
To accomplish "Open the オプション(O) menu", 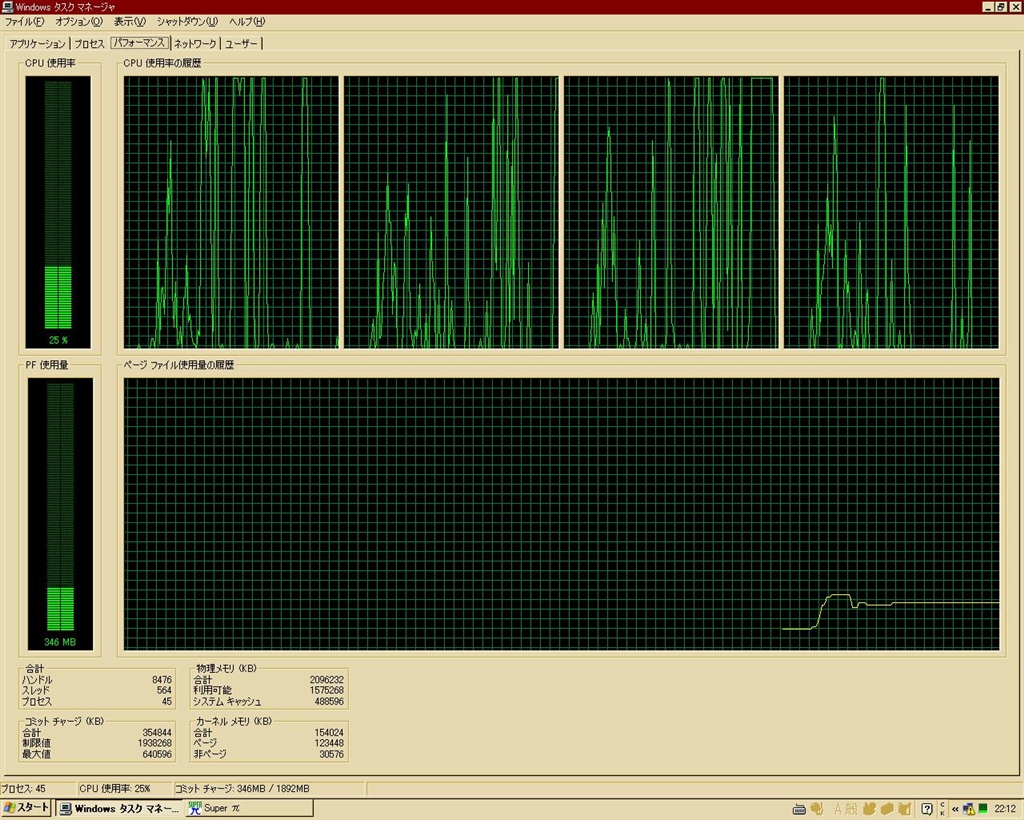I will [78, 22].
